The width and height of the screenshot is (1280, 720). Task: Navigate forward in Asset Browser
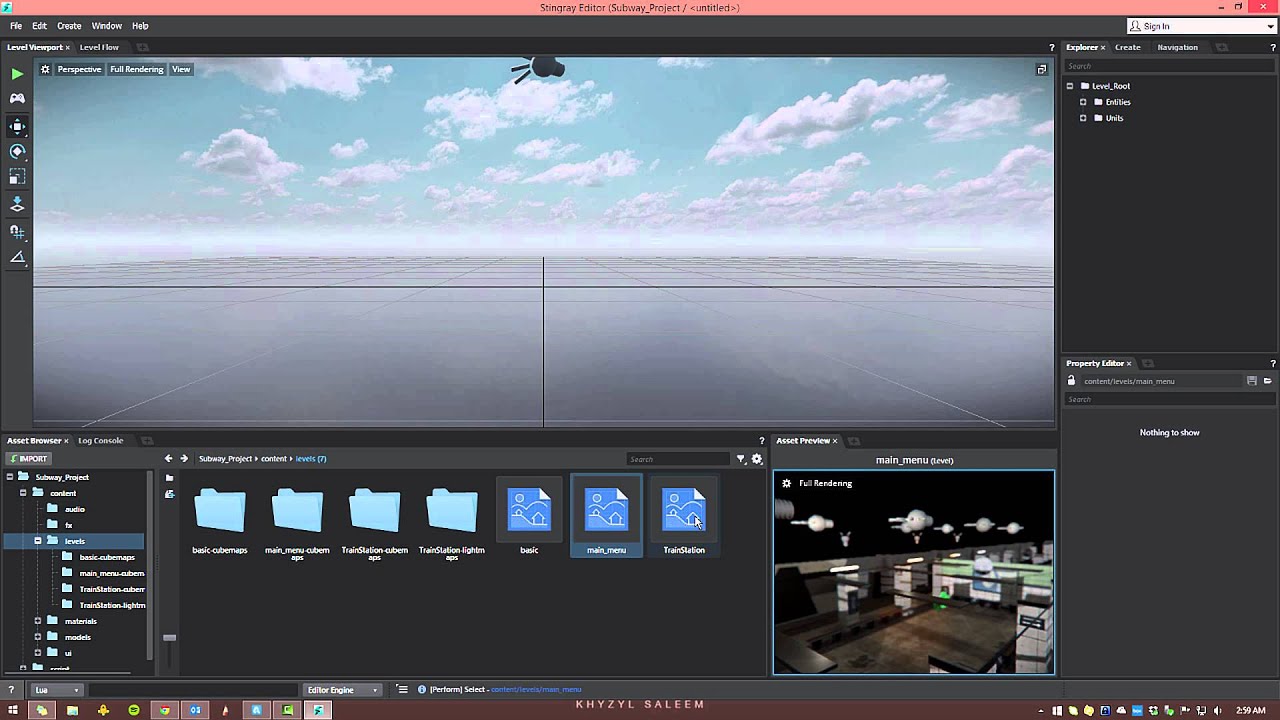(x=184, y=458)
